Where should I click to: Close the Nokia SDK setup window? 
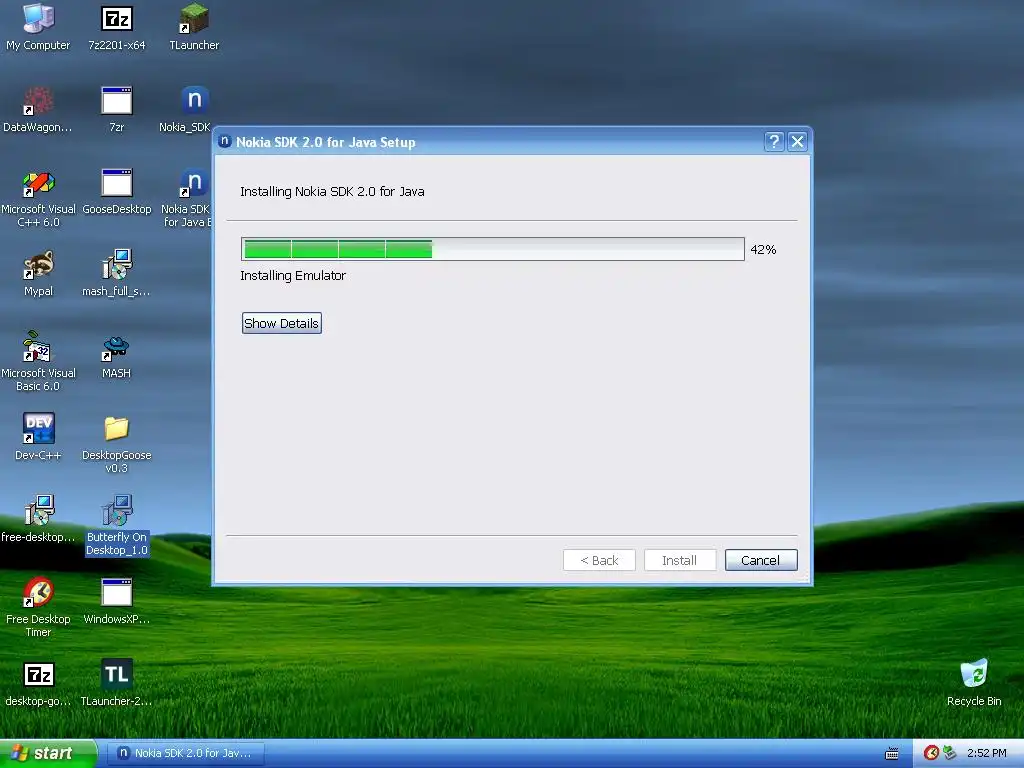797,141
